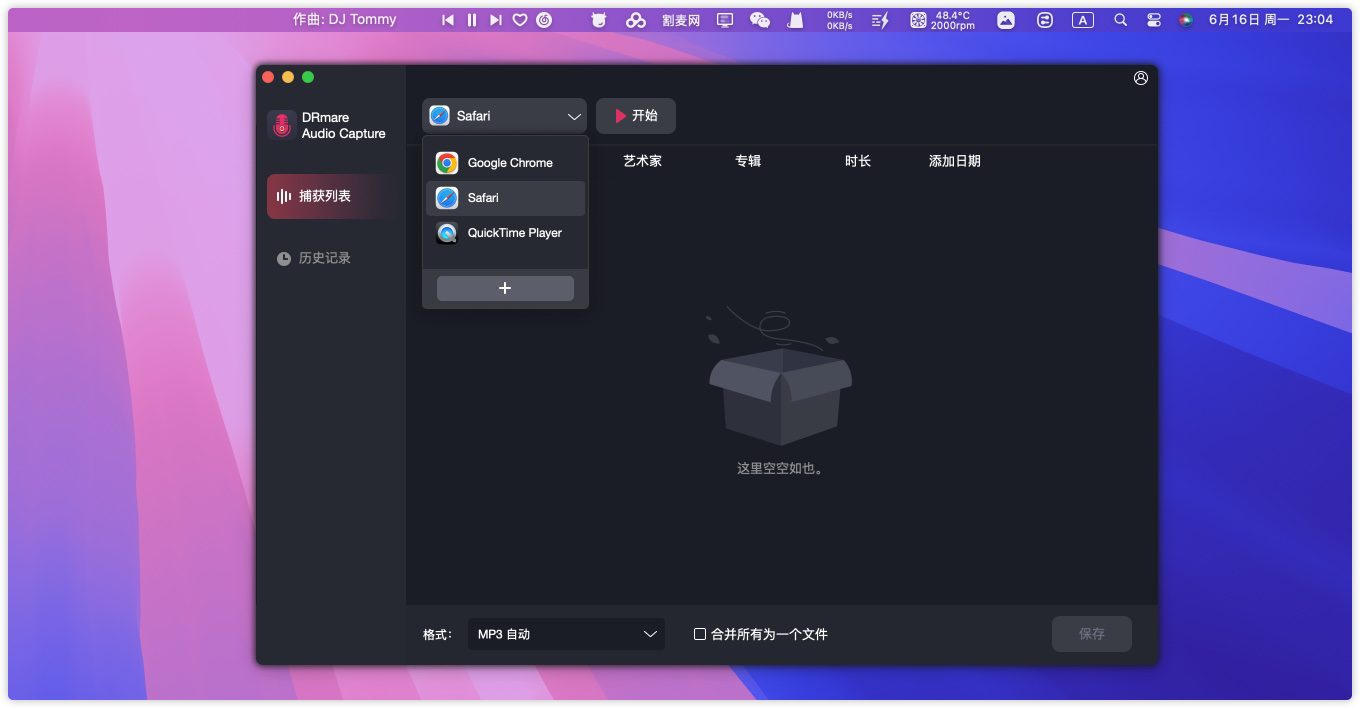Click the input method A icon
Viewport: 1360px width, 708px height.
coord(1083,20)
